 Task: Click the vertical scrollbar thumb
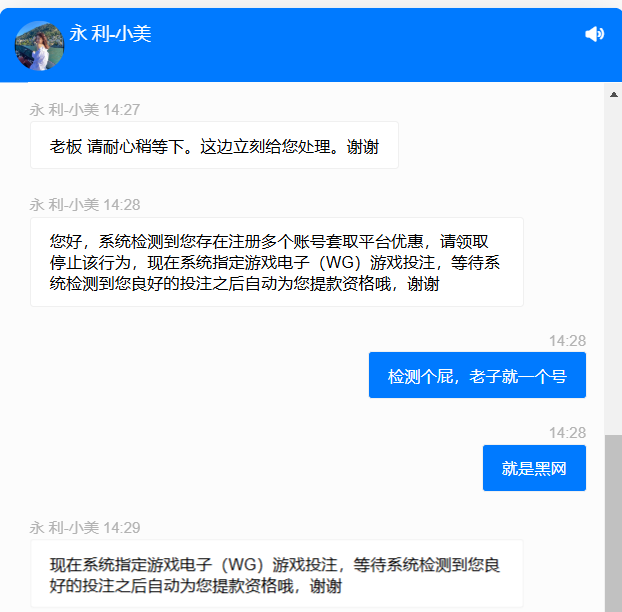point(613,523)
